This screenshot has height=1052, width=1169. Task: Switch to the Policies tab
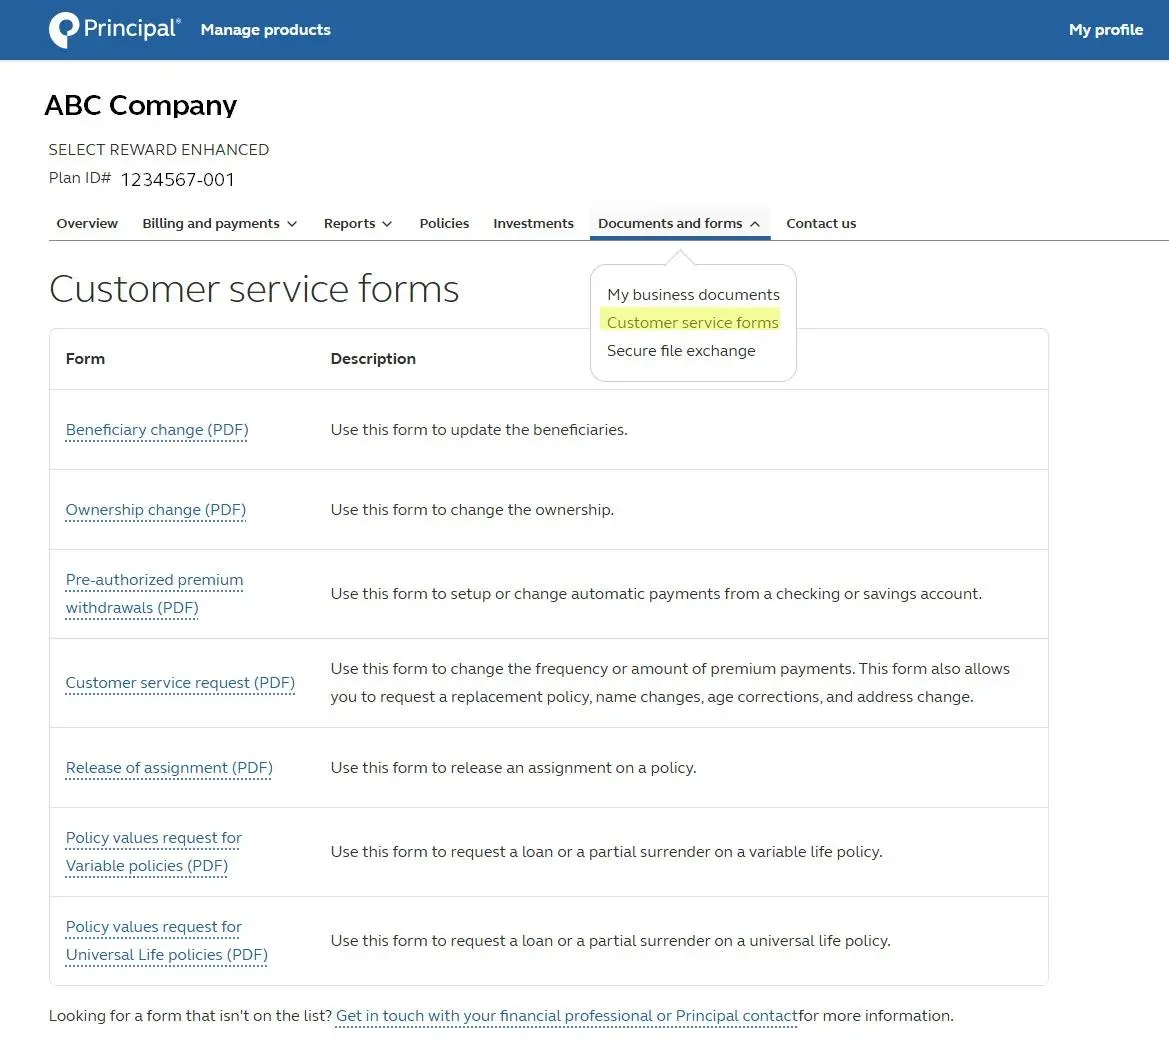click(x=444, y=223)
